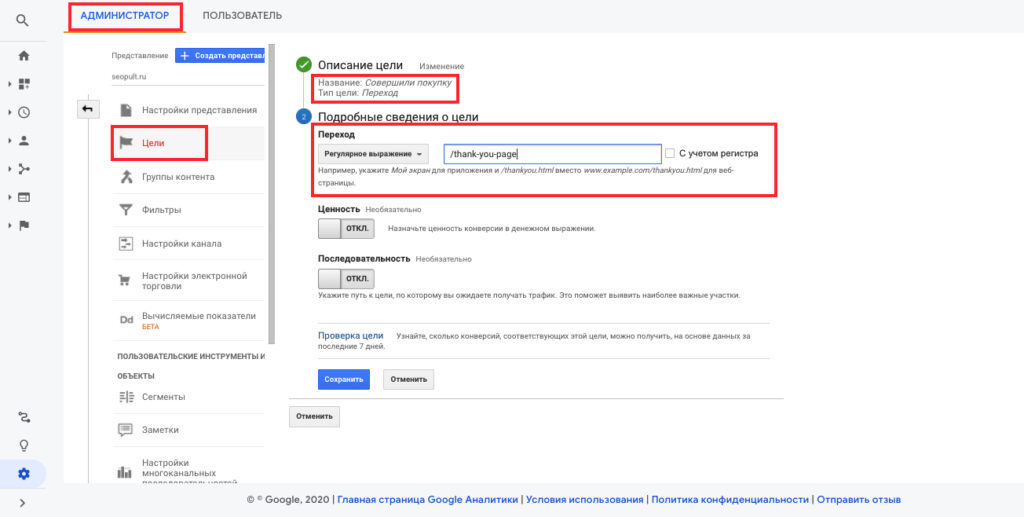This screenshot has height=517, width=1024.
Task: Toggle the 'Ценность' switch on
Action: [x=344, y=228]
